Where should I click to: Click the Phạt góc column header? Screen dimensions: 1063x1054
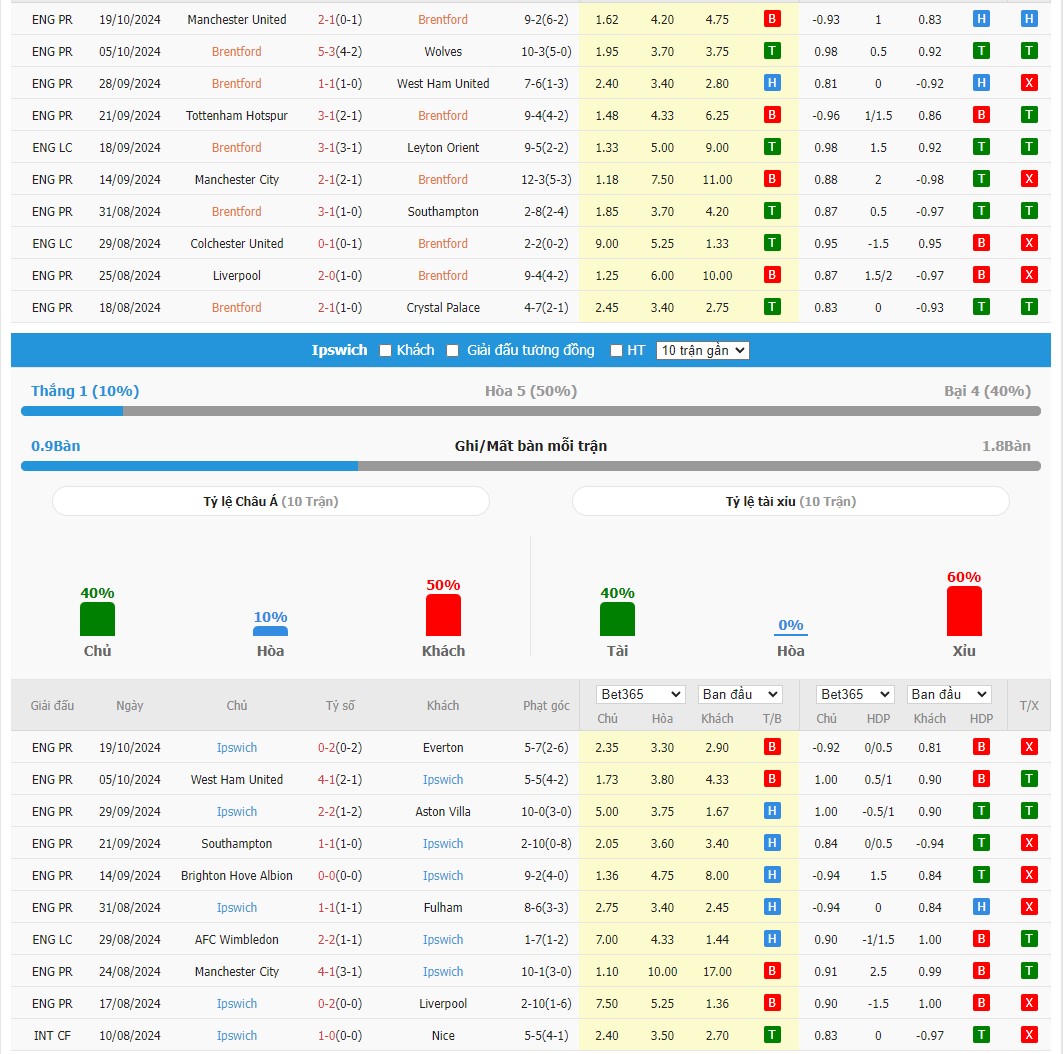[x=546, y=706]
